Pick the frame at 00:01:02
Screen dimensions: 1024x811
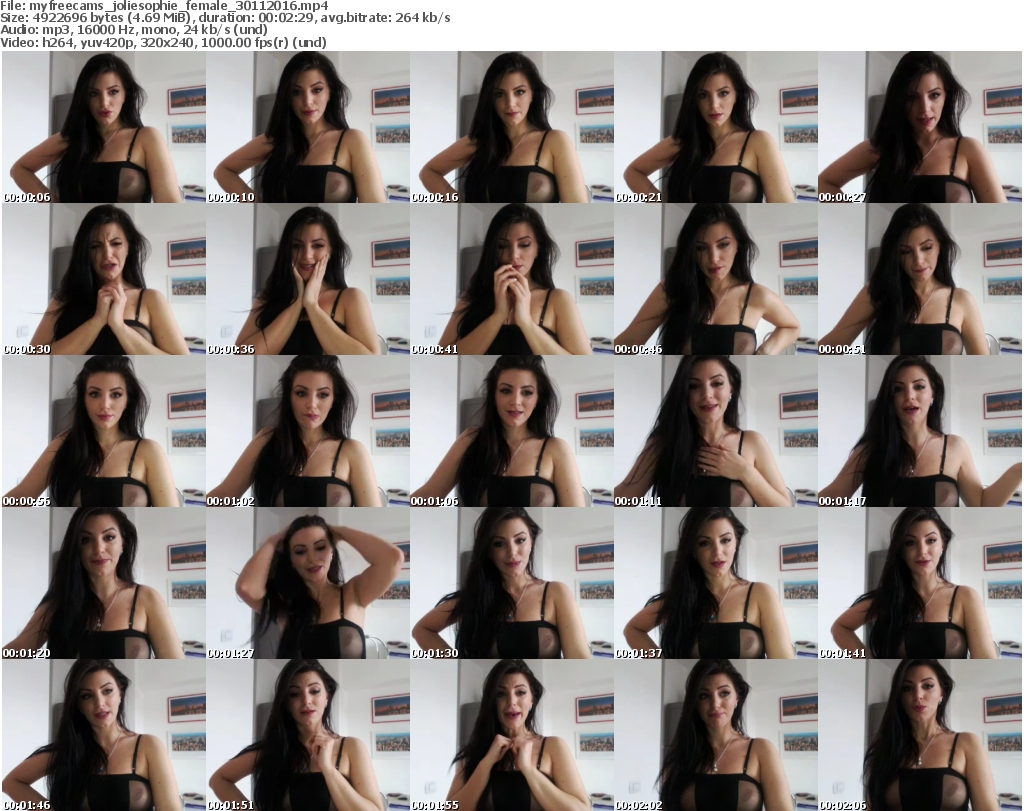pyautogui.click(x=308, y=432)
